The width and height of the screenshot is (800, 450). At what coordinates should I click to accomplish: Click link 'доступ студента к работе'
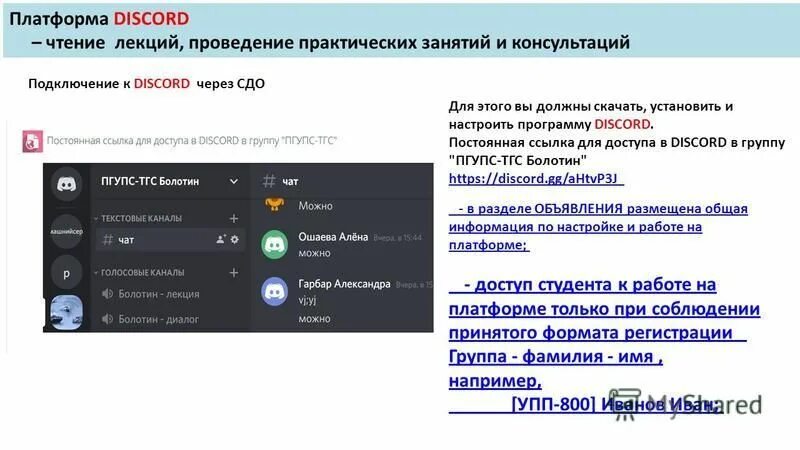[x=605, y=344]
